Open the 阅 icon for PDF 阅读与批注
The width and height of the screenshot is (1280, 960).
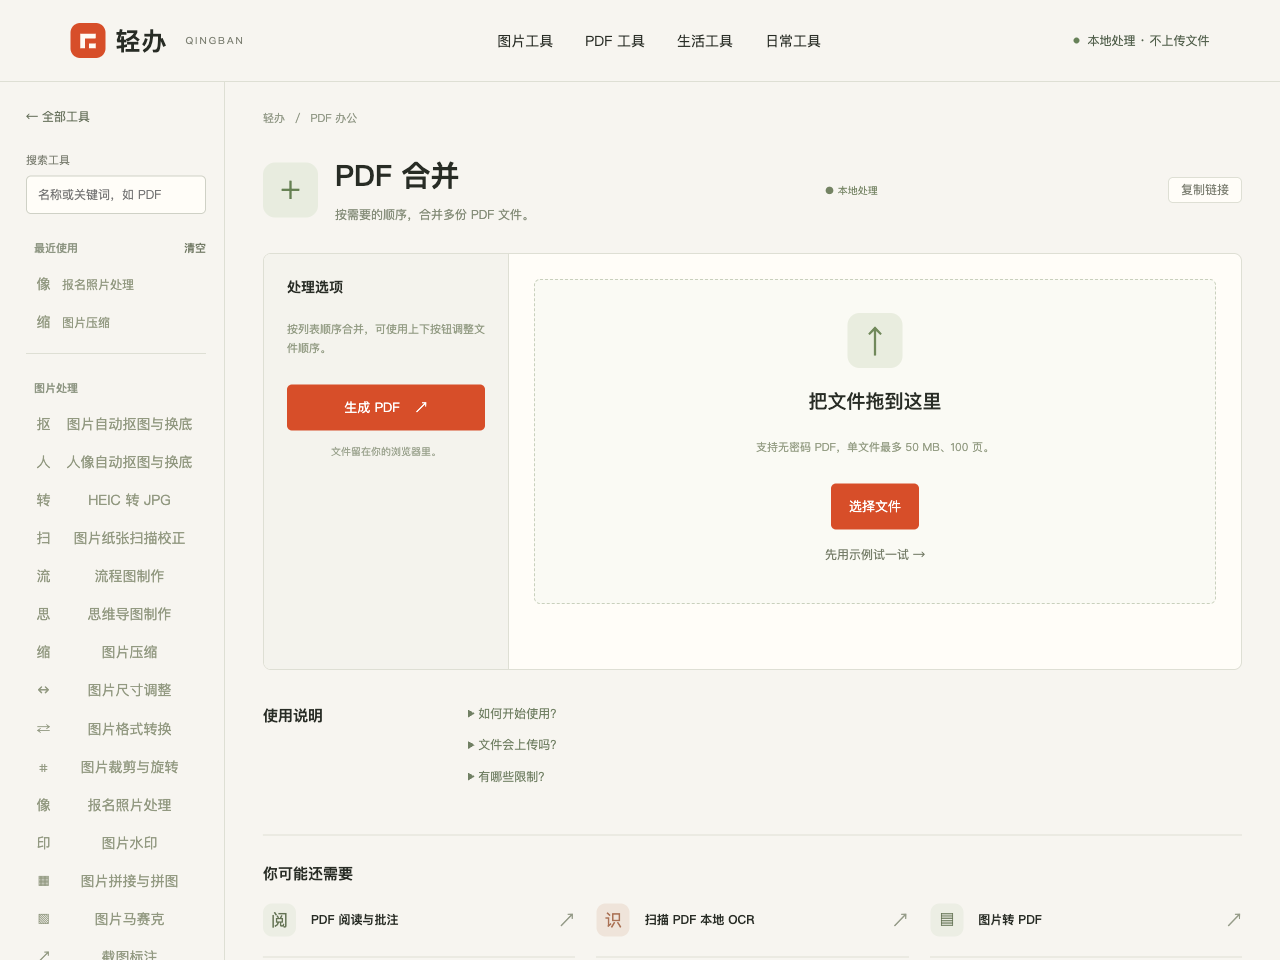279,920
